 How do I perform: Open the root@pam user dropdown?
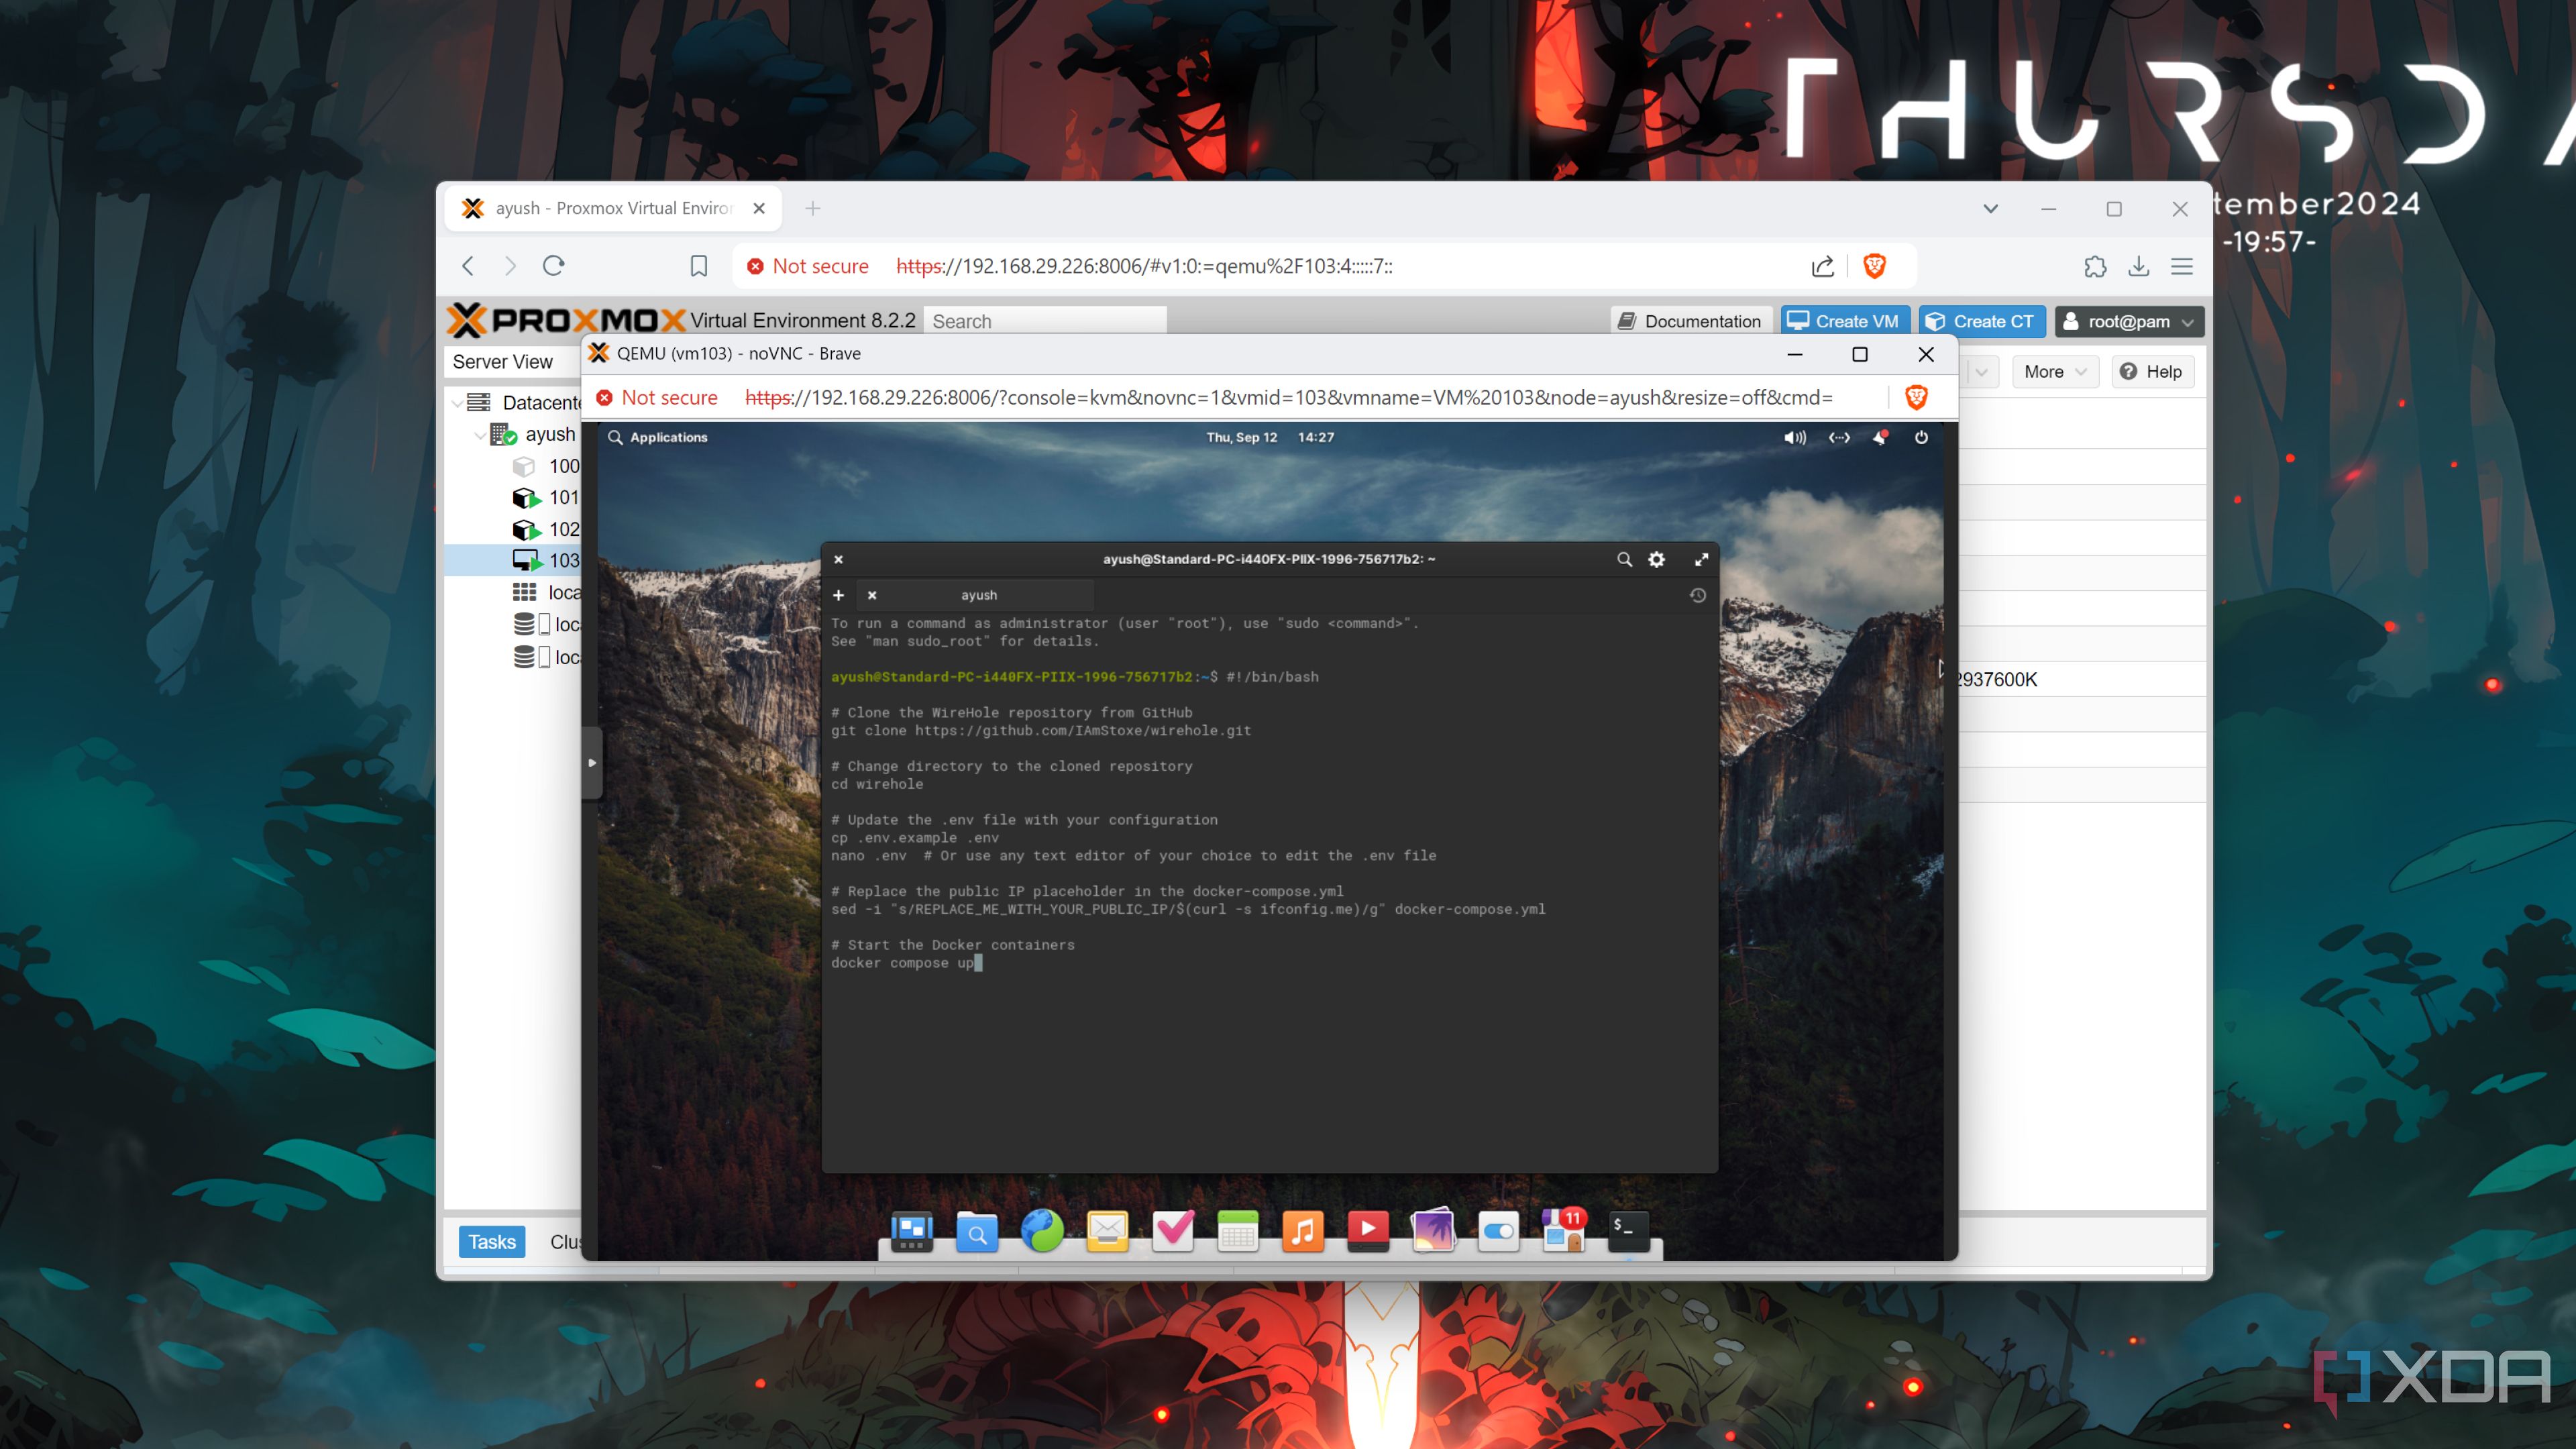point(2129,321)
